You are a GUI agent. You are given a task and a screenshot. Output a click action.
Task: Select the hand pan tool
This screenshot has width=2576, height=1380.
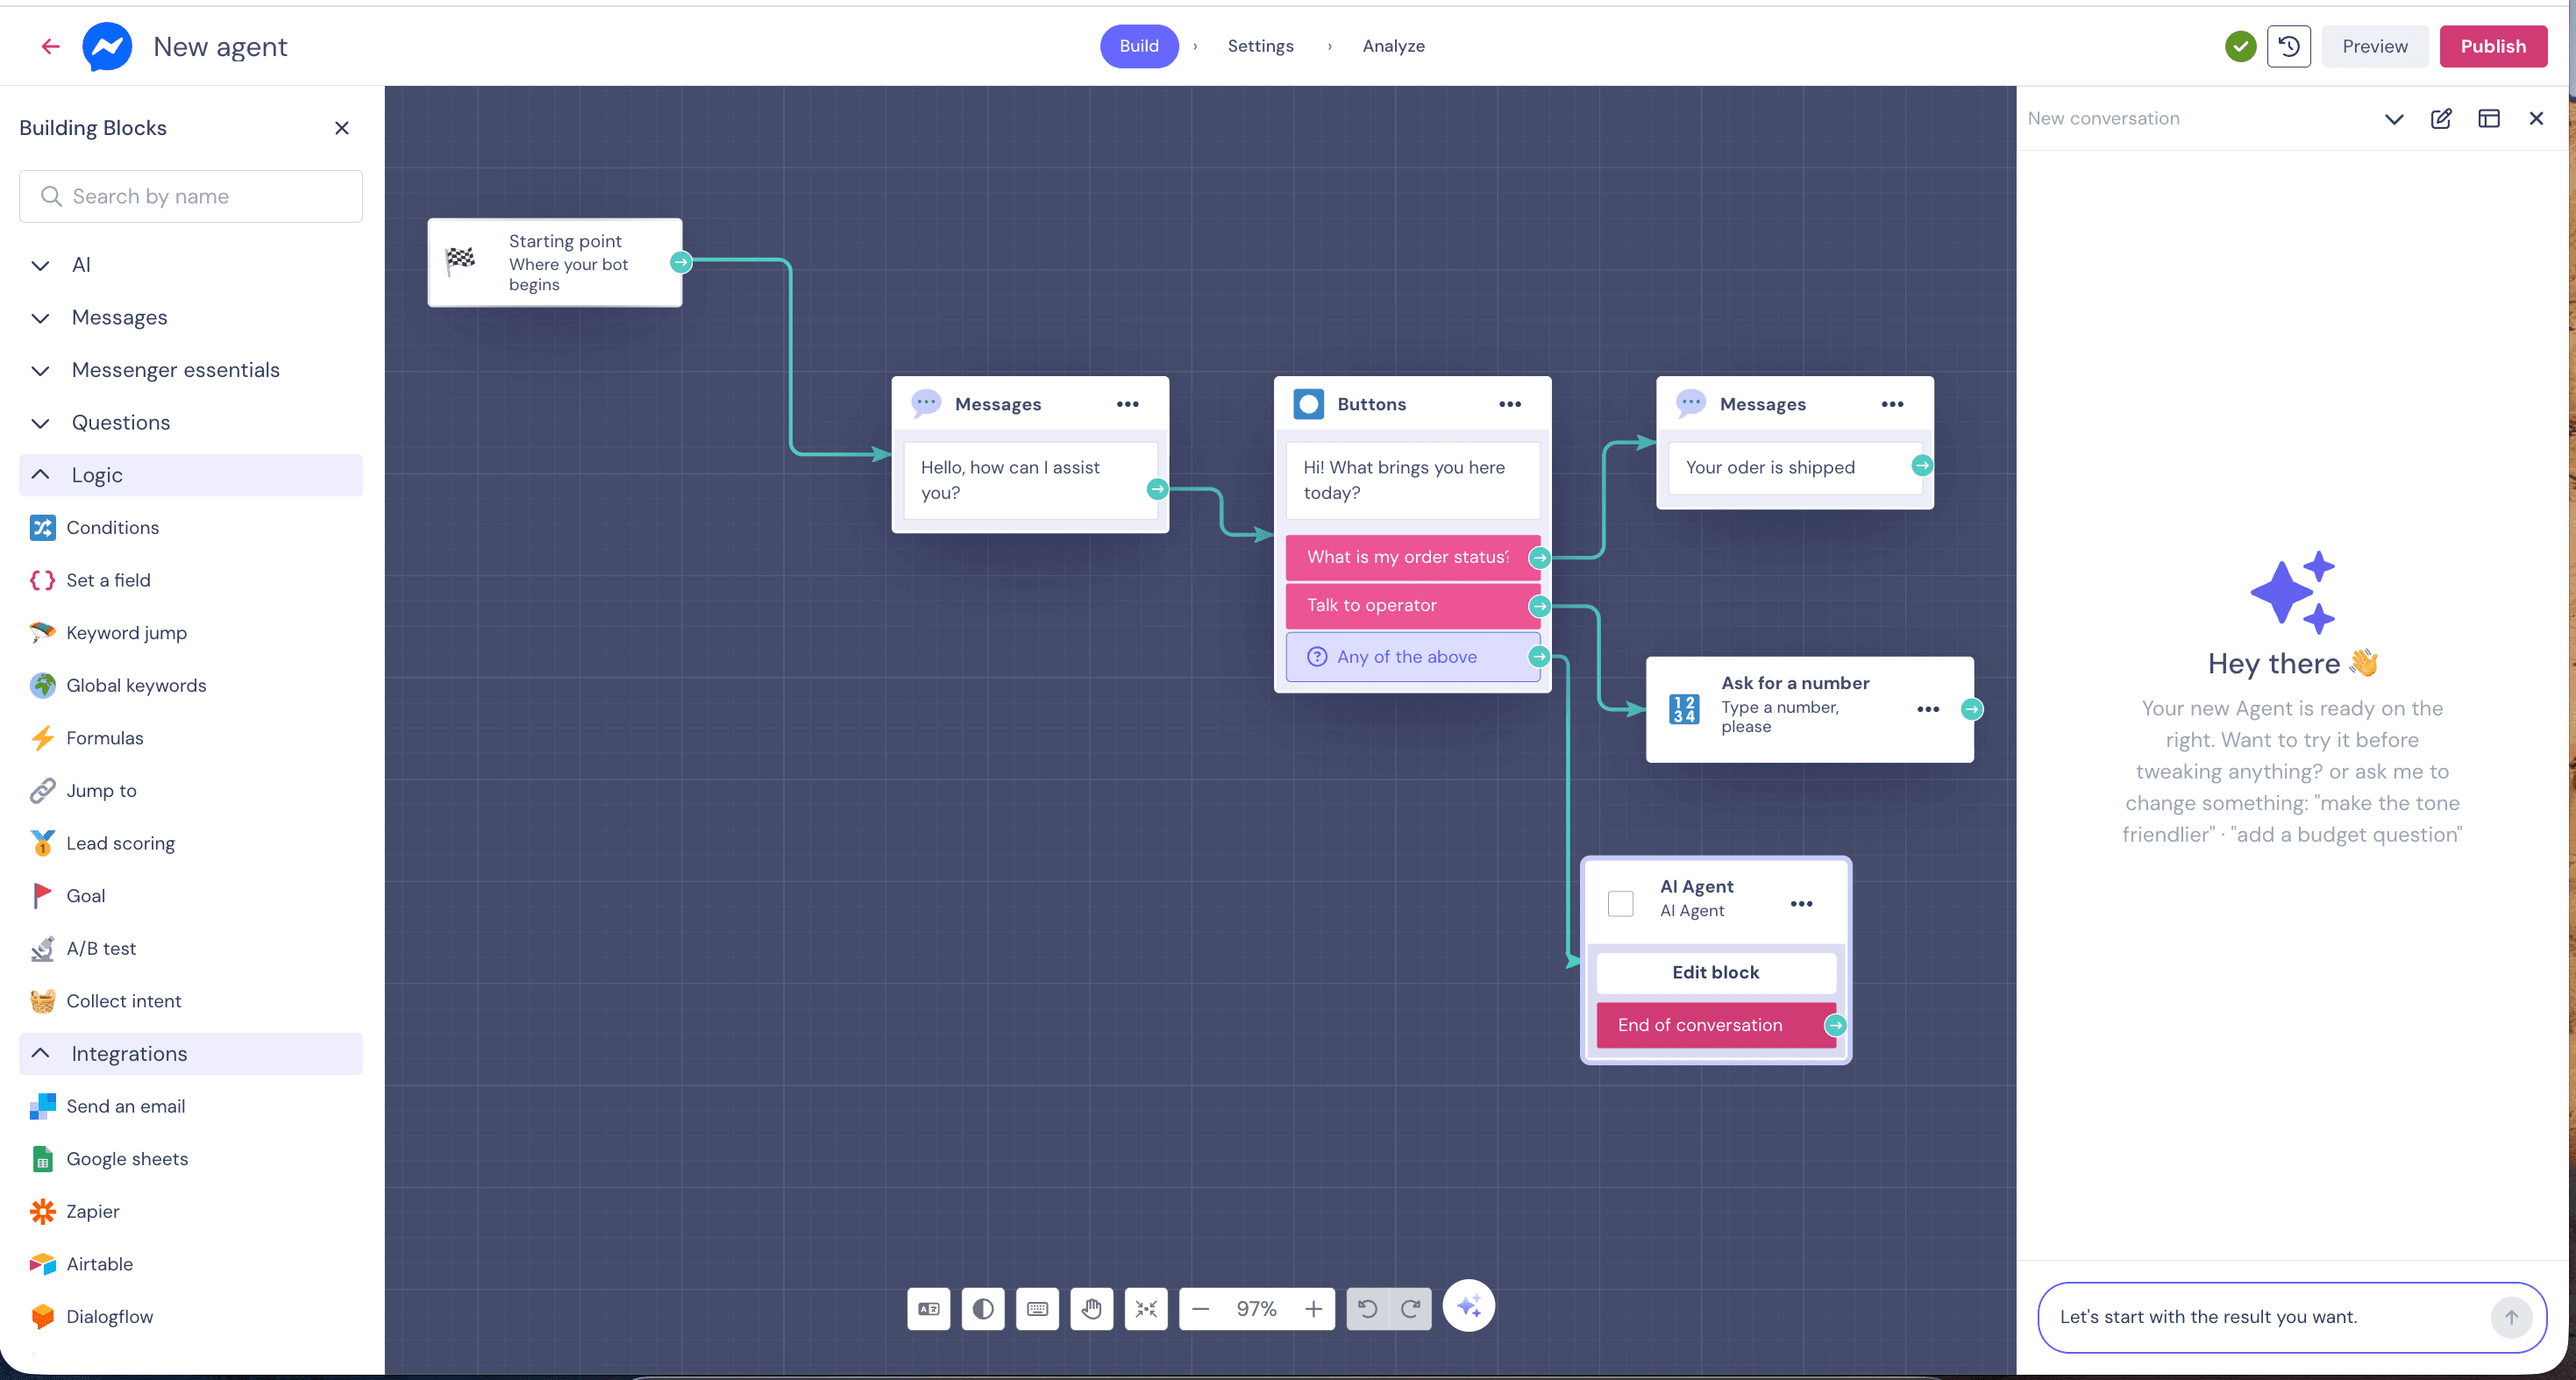click(x=1091, y=1308)
